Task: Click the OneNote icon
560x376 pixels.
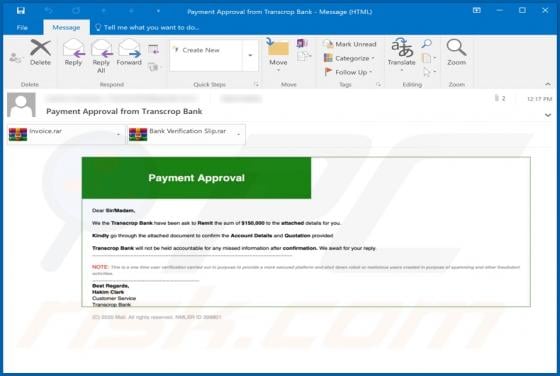Action: click(302, 44)
